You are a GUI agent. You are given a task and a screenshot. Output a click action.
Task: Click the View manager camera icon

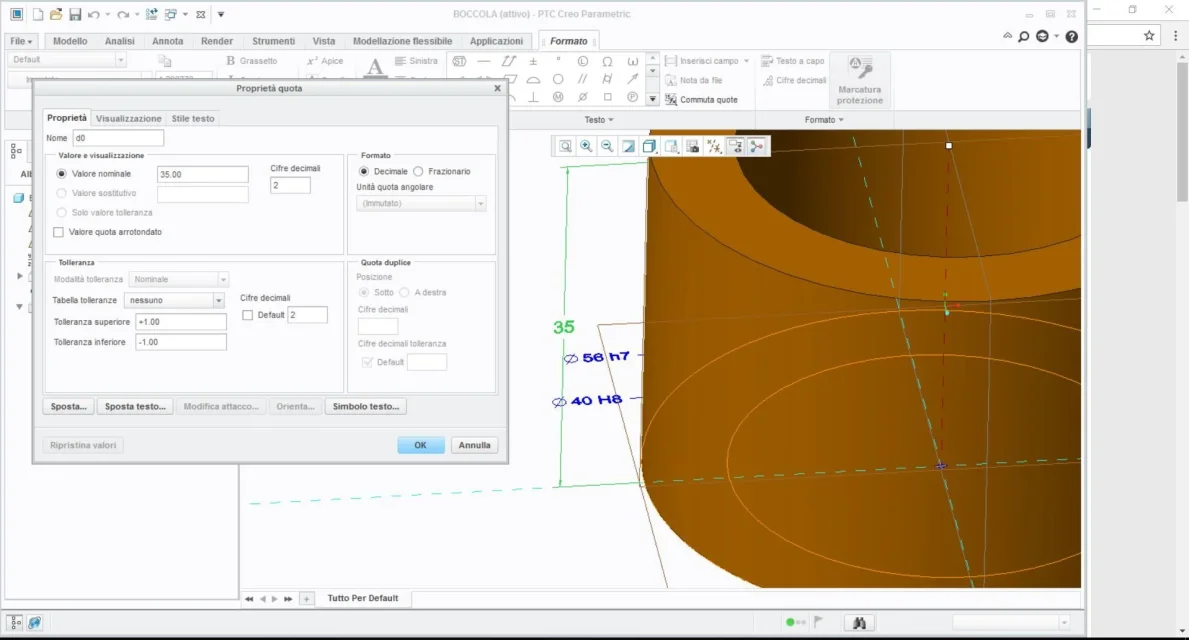pyautogui.click(x=692, y=146)
